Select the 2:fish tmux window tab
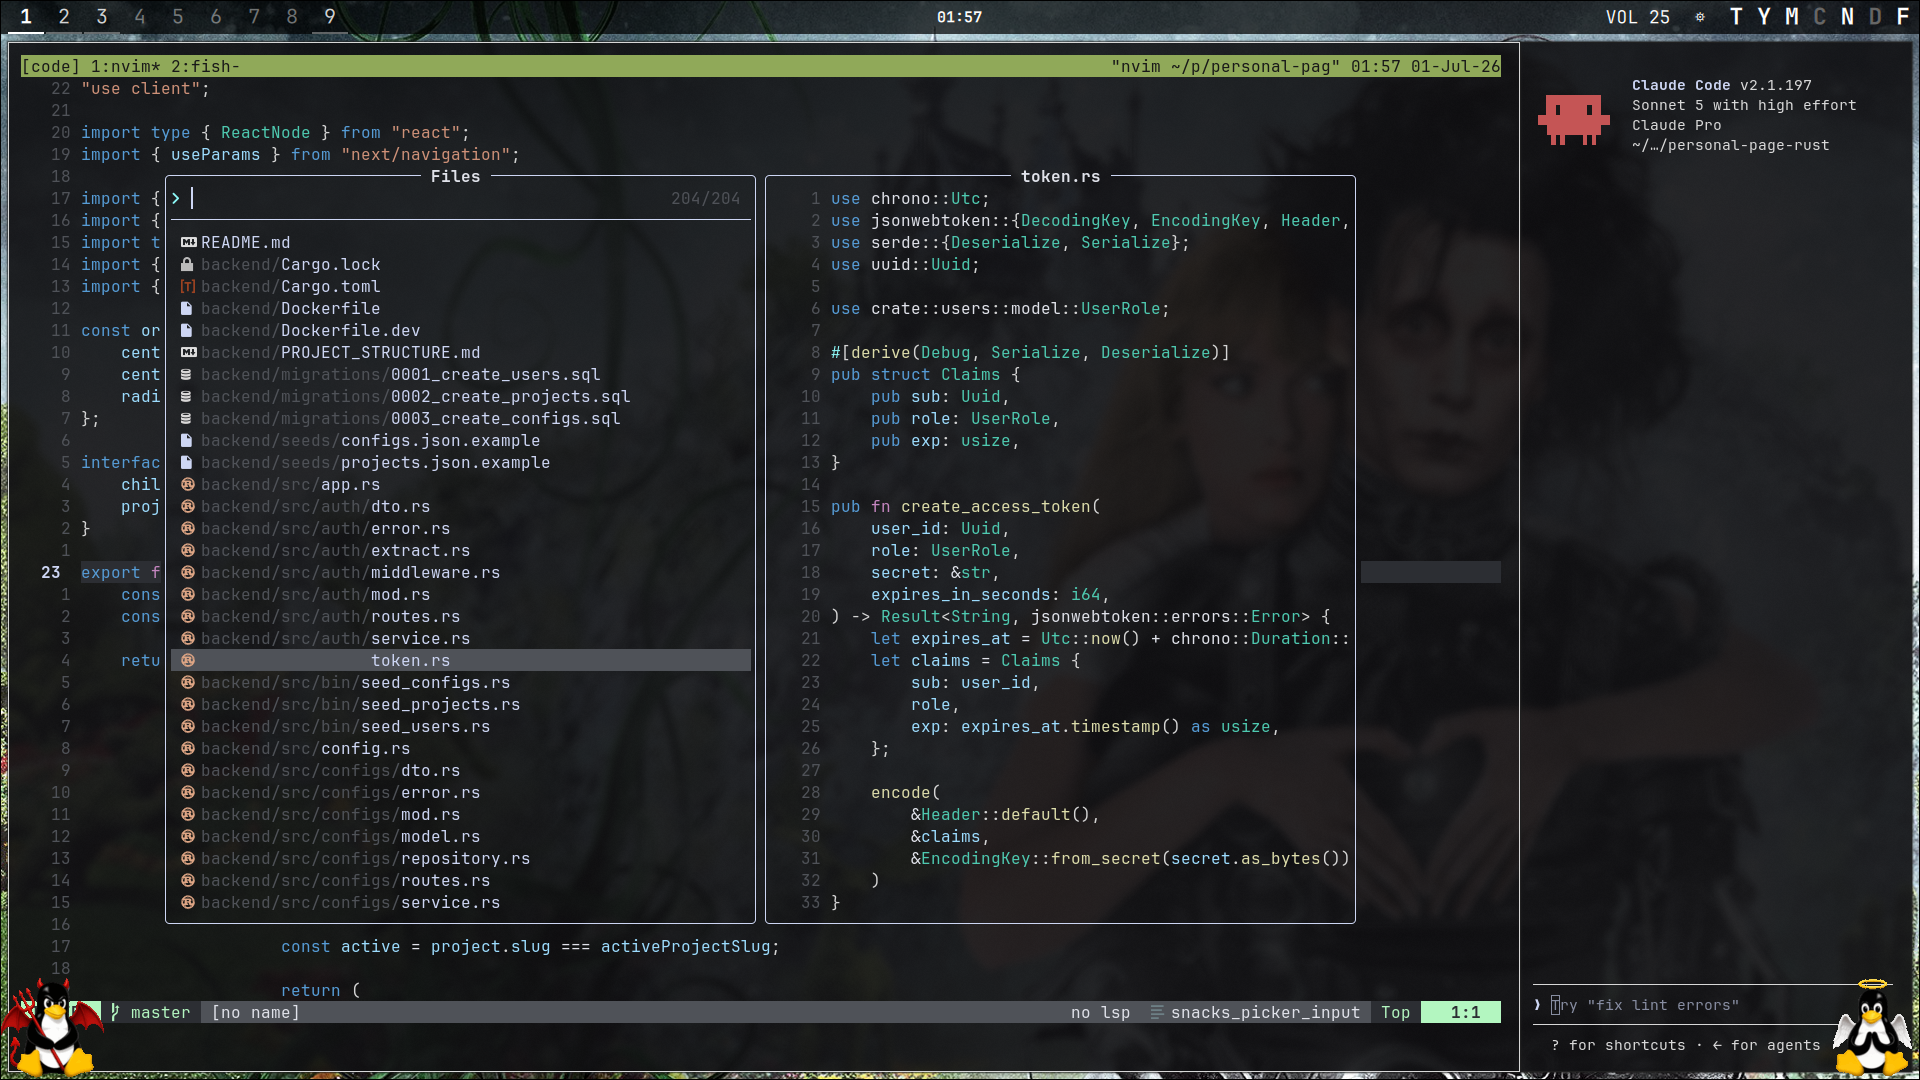The width and height of the screenshot is (1920, 1080). tap(206, 67)
